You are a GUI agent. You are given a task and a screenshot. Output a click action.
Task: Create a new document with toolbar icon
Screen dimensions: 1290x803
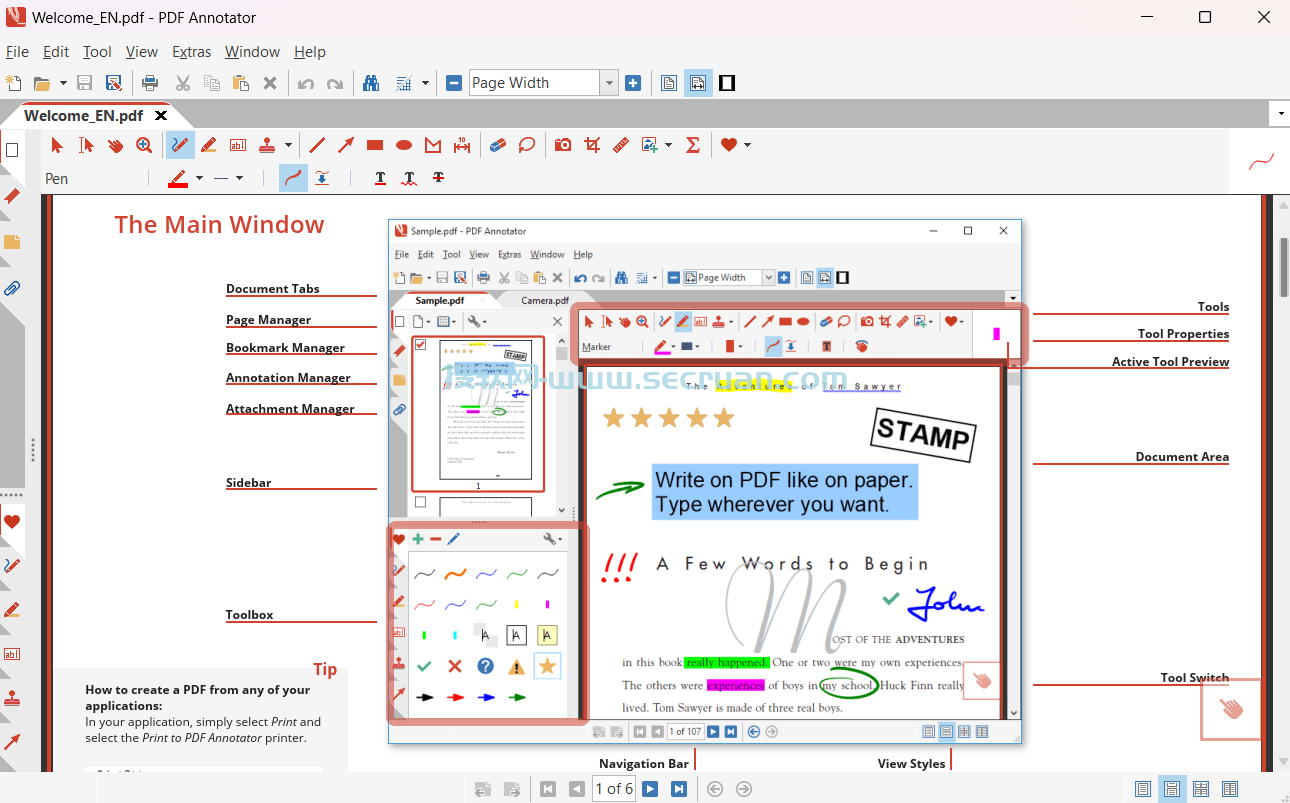pos(14,83)
